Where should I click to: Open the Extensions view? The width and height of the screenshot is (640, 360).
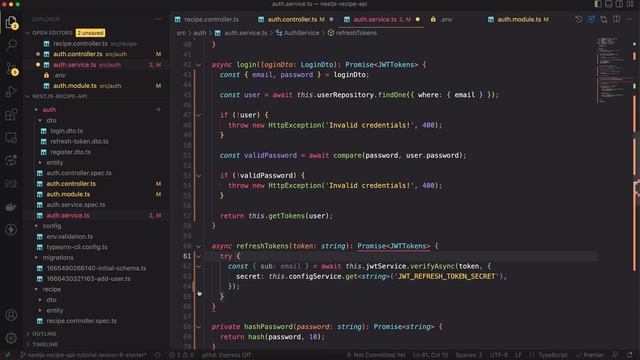pyautogui.click(x=11, y=115)
